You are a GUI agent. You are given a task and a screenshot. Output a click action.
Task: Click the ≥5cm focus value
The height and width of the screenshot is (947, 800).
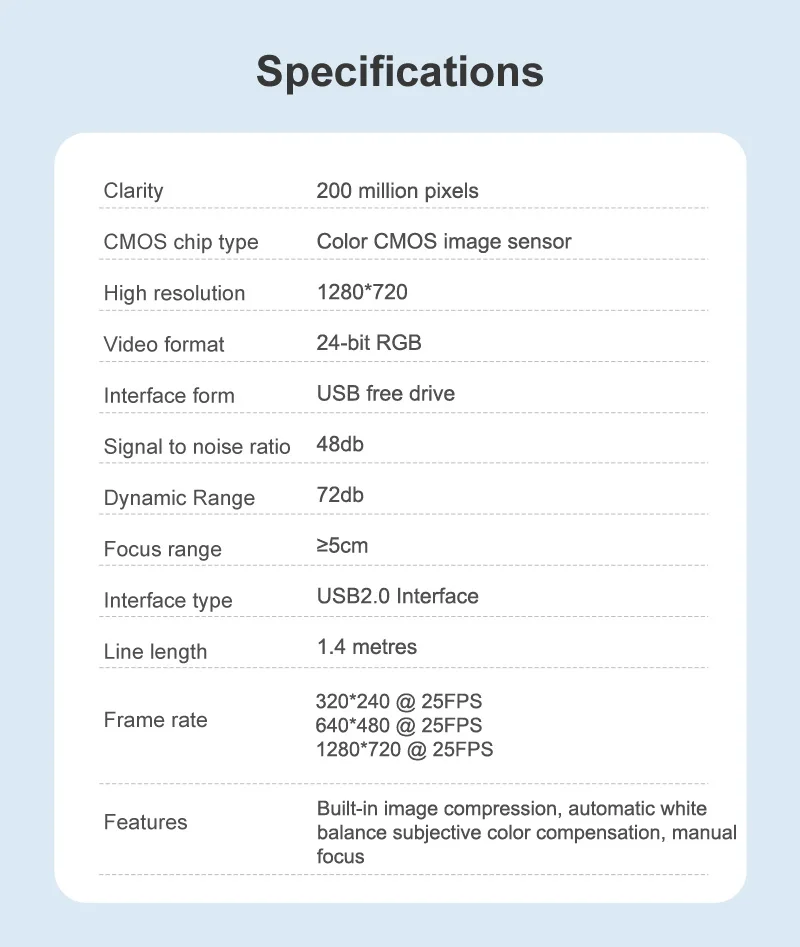tap(342, 546)
